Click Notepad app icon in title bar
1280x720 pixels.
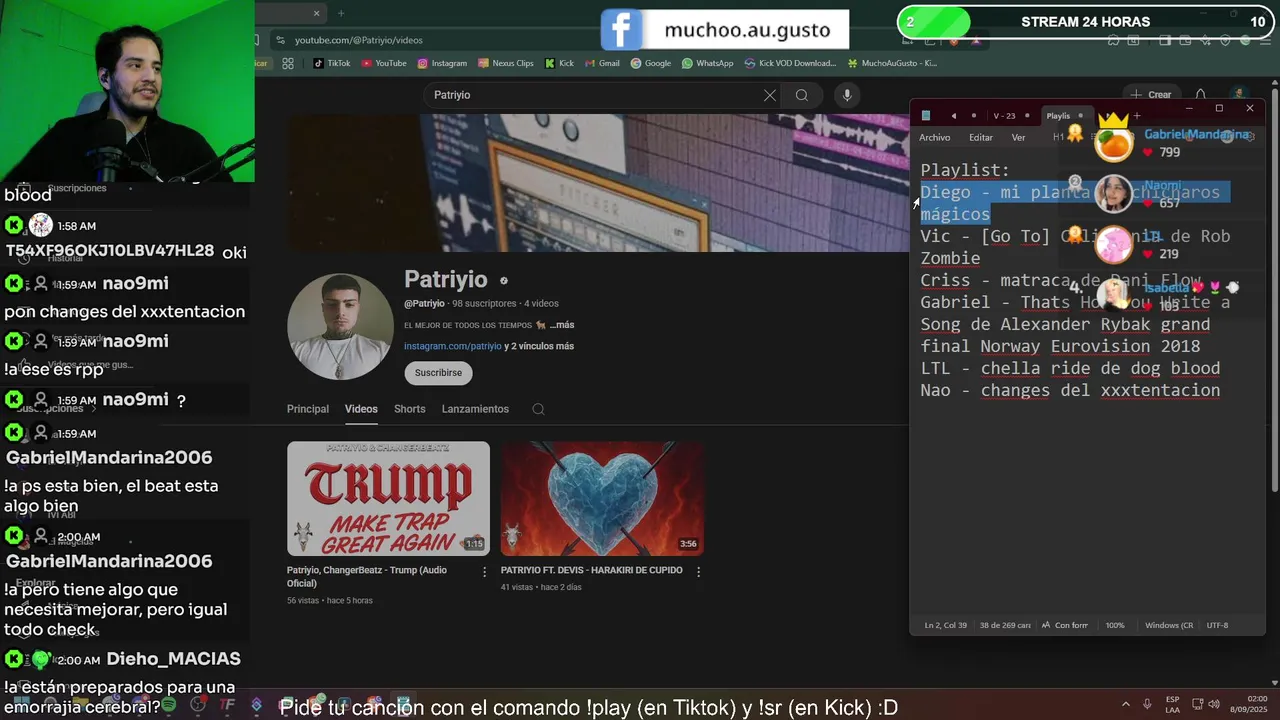coord(926,116)
